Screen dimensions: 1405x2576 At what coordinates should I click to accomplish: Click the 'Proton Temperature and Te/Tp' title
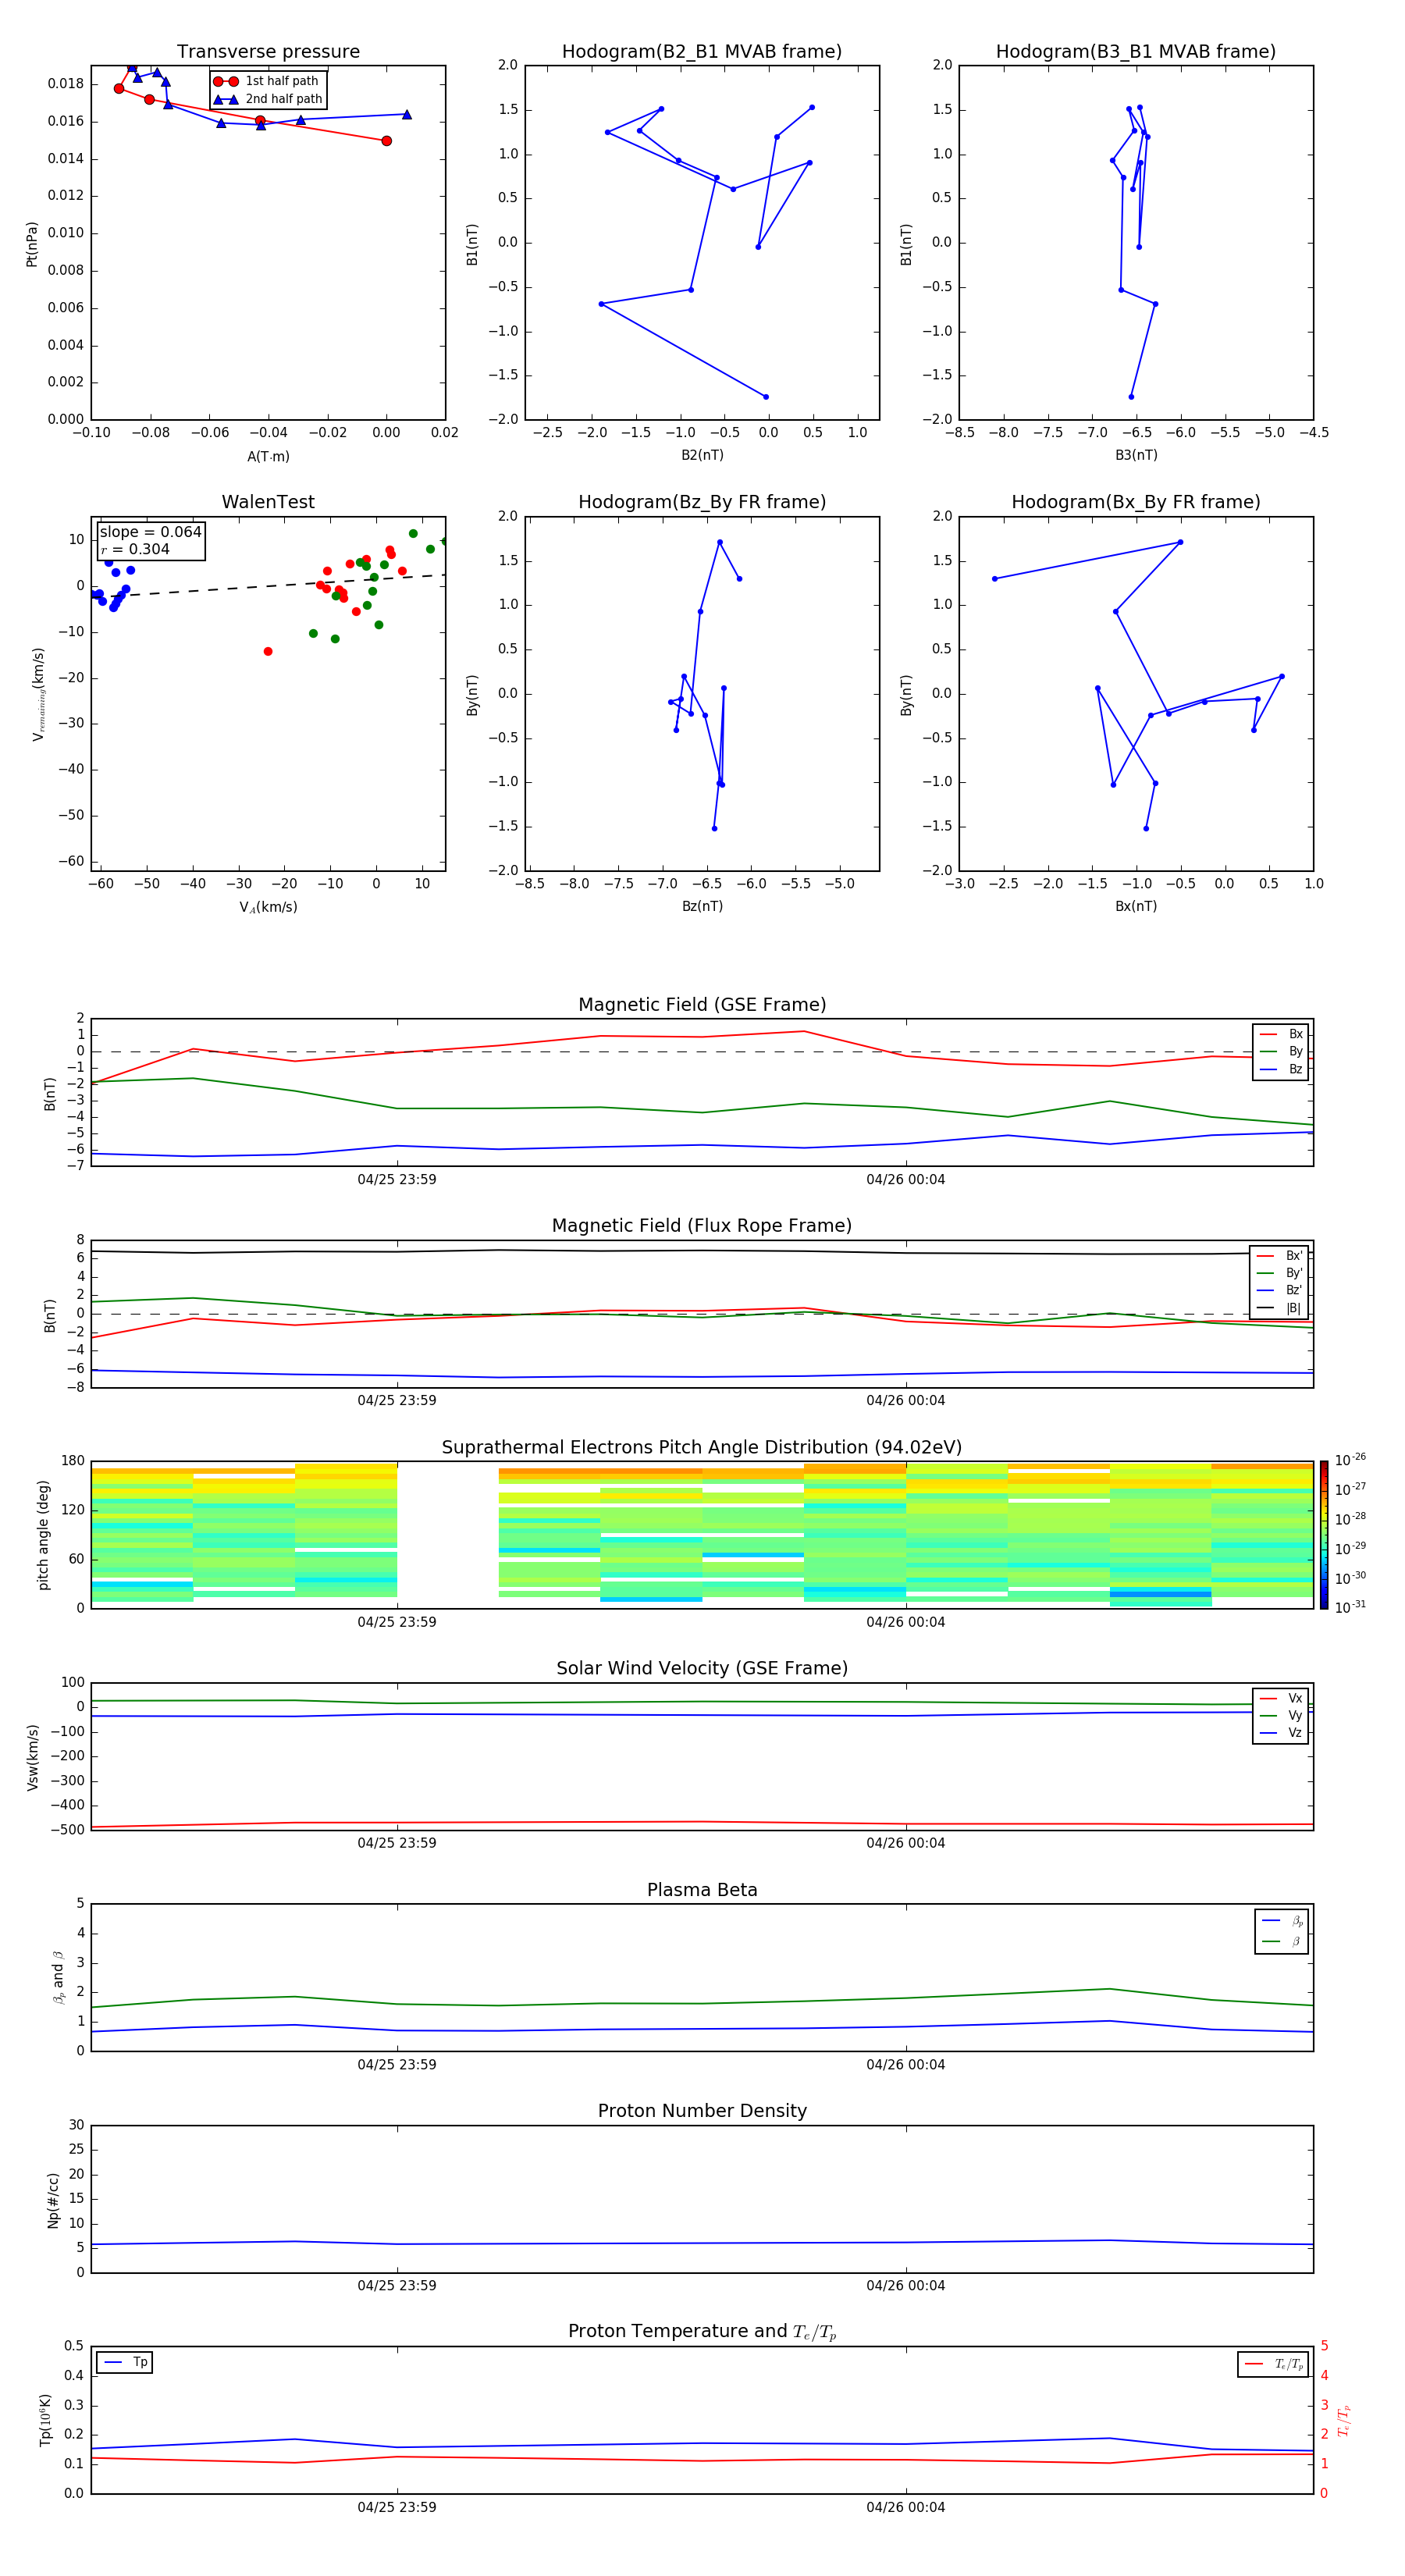702,2332
